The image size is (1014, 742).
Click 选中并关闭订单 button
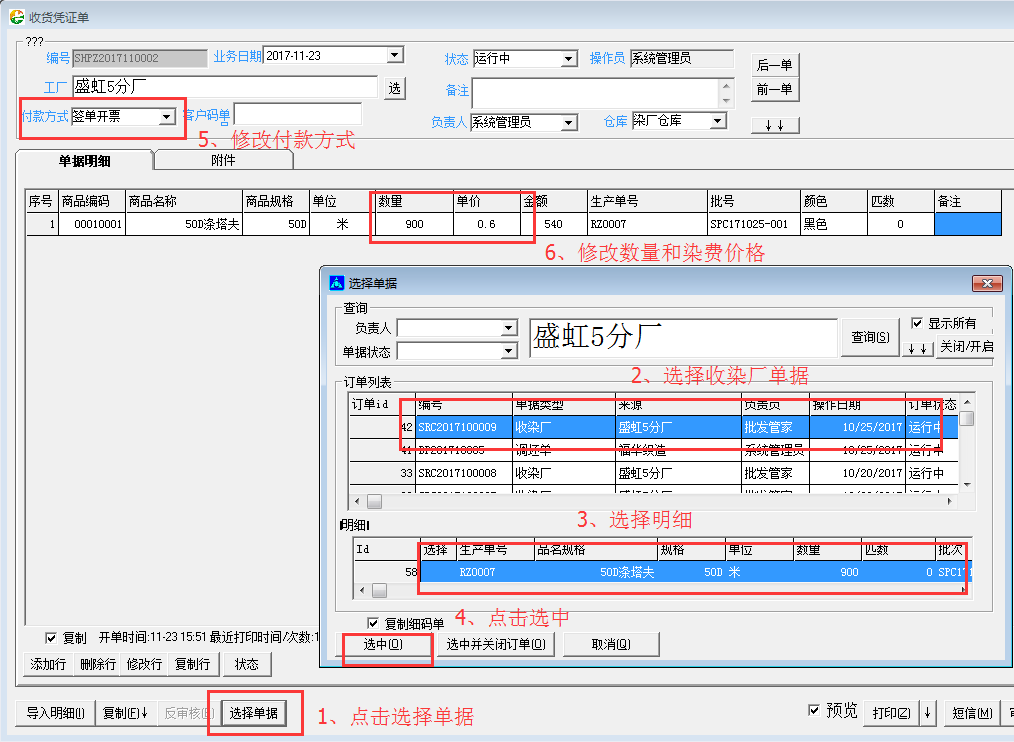point(496,644)
